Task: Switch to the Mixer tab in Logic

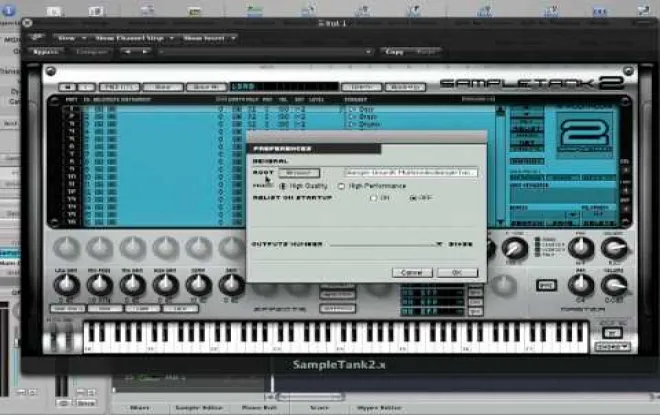Action: click(139, 408)
